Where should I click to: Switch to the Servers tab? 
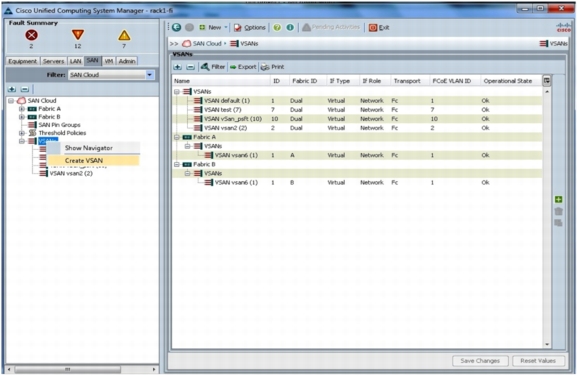click(53, 61)
